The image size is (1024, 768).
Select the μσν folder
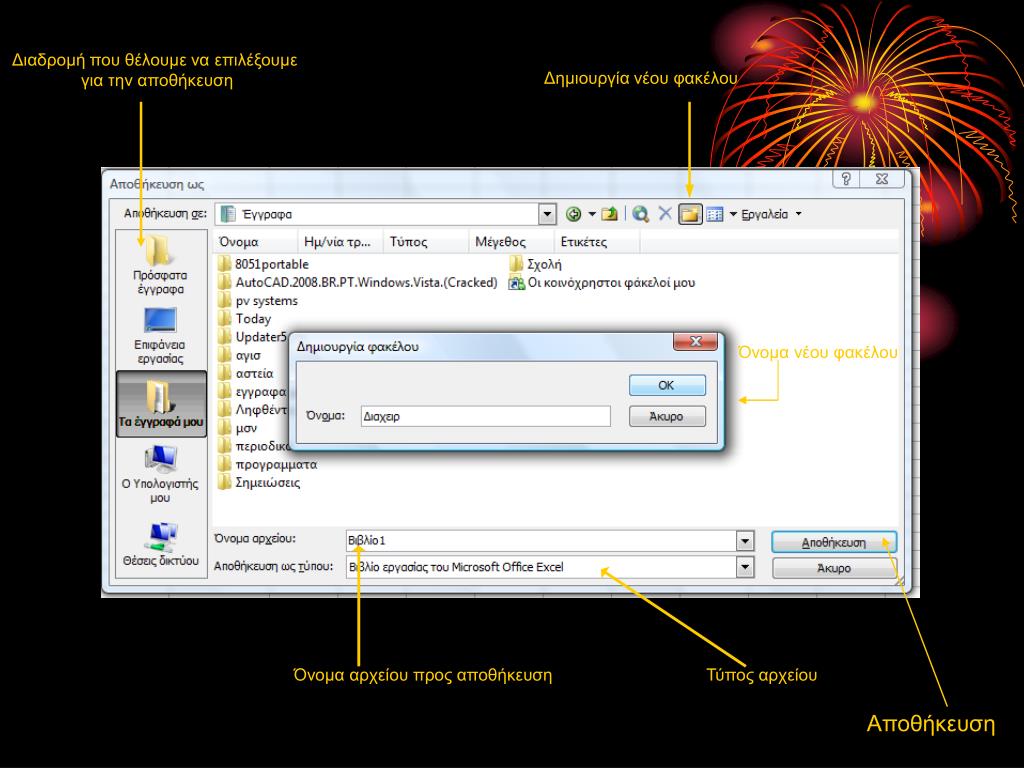pyautogui.click(x=238, y=428)
